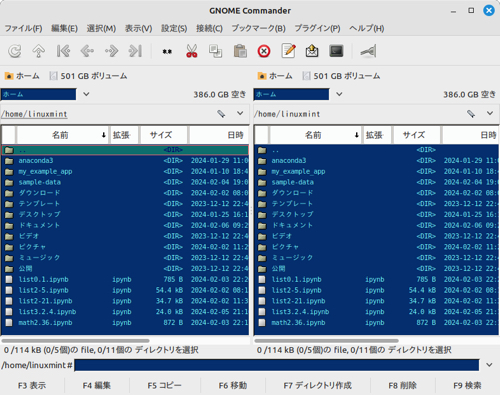Sort right pane by 拡張 column
Image resolution: width=500 pixels, height=395 pixels.
coord(376,135)
